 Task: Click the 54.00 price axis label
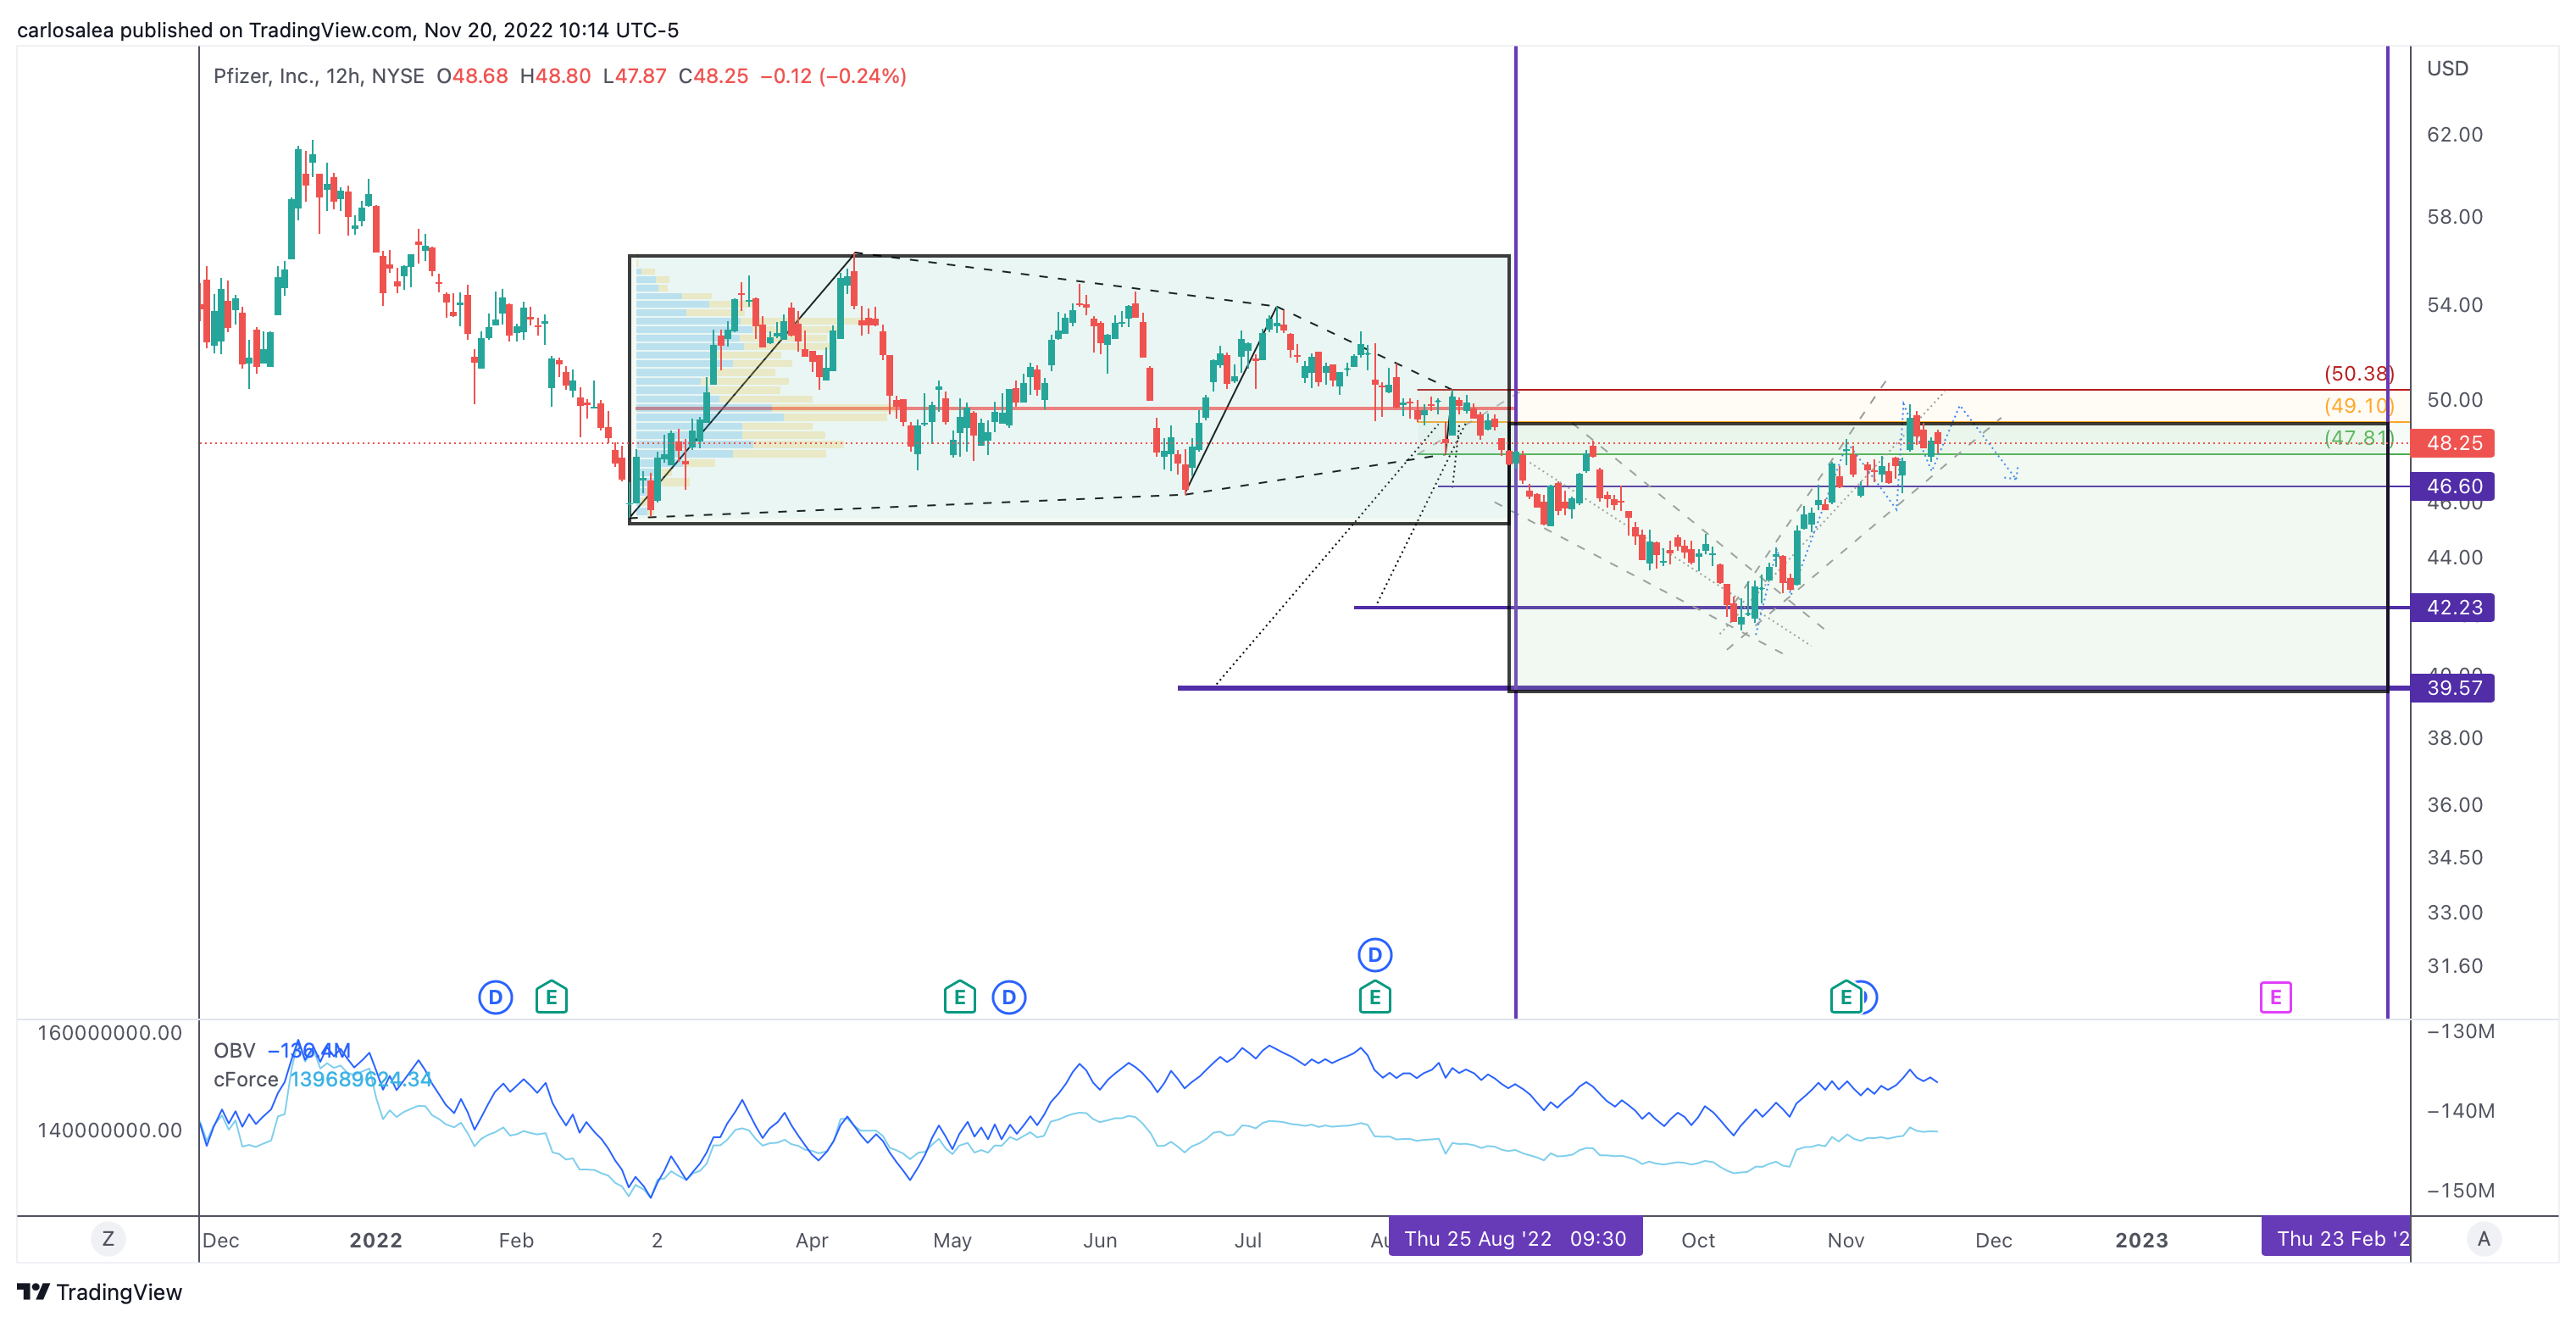pyautogui.click(x=2454, y=305)
